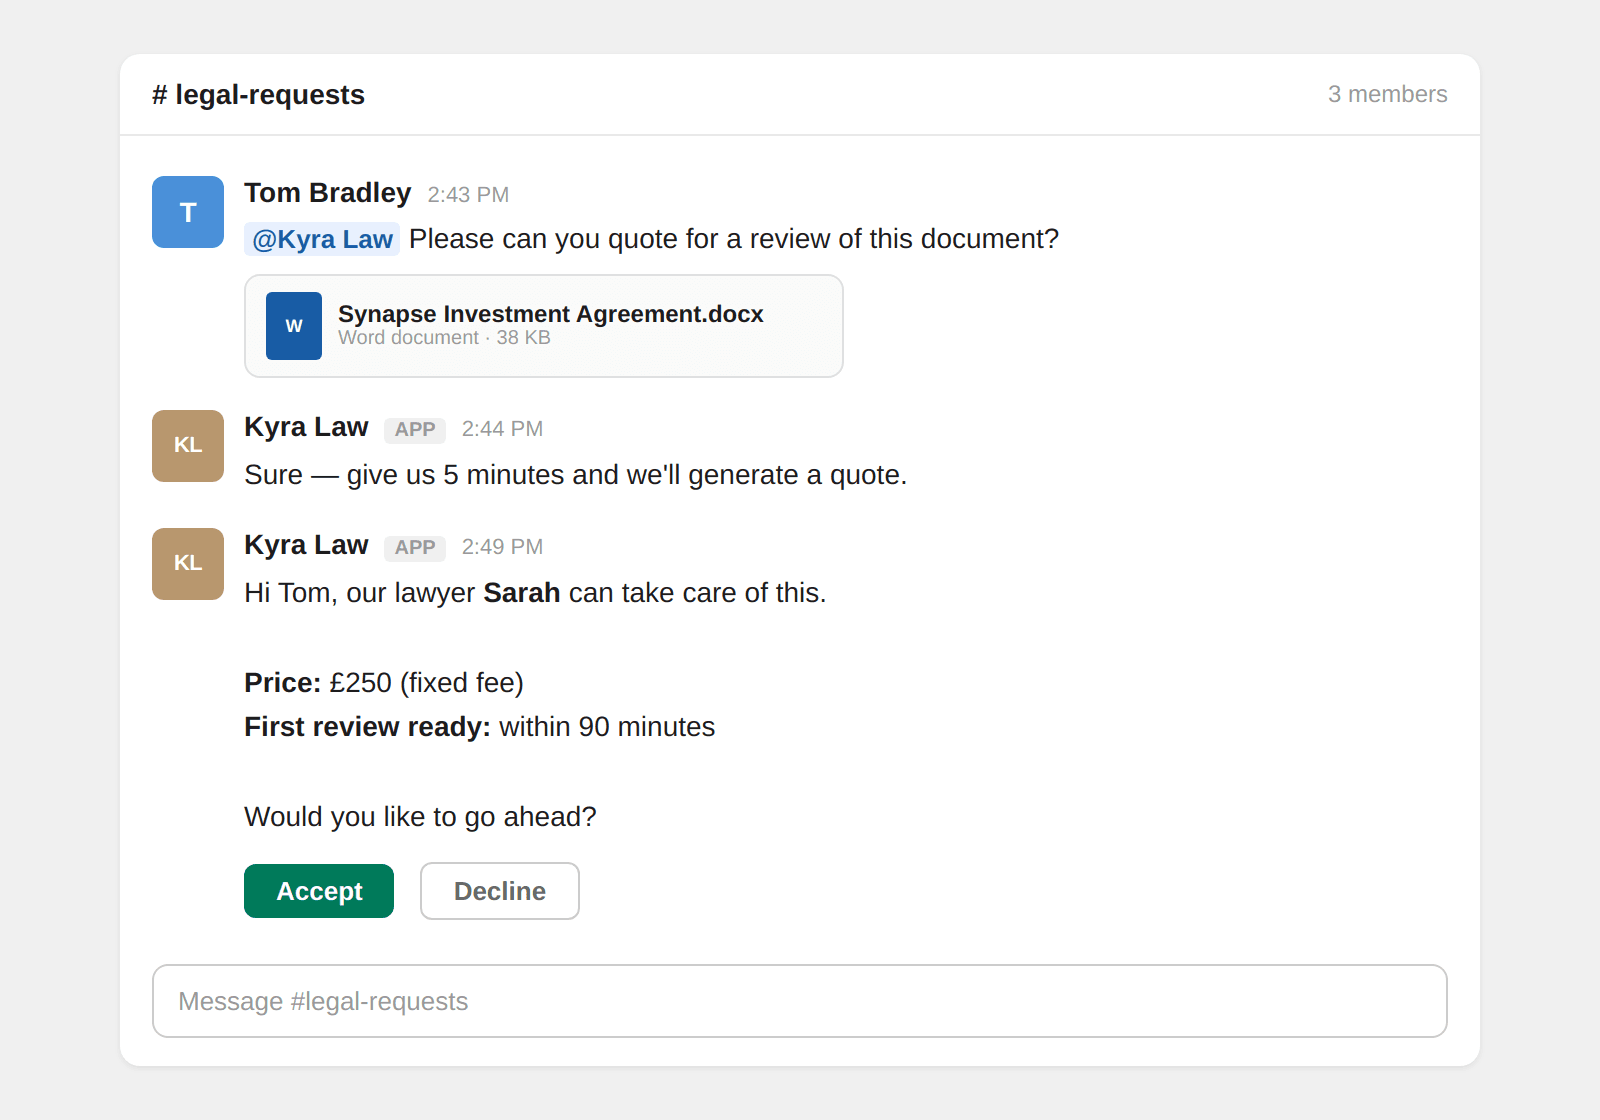The image size is (1600, 1120).
Task: Click the APP badge on the 2:49 PM message
Action: coord(414,548)
